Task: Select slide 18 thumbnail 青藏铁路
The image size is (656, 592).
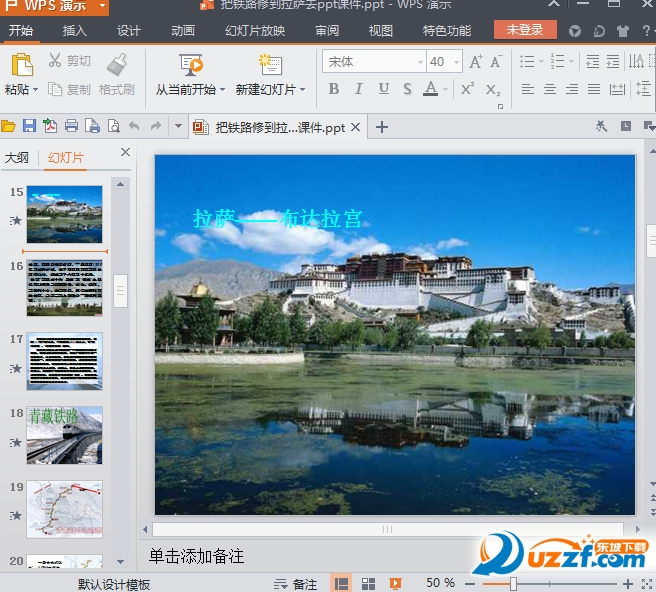Action: pos(64,435)
